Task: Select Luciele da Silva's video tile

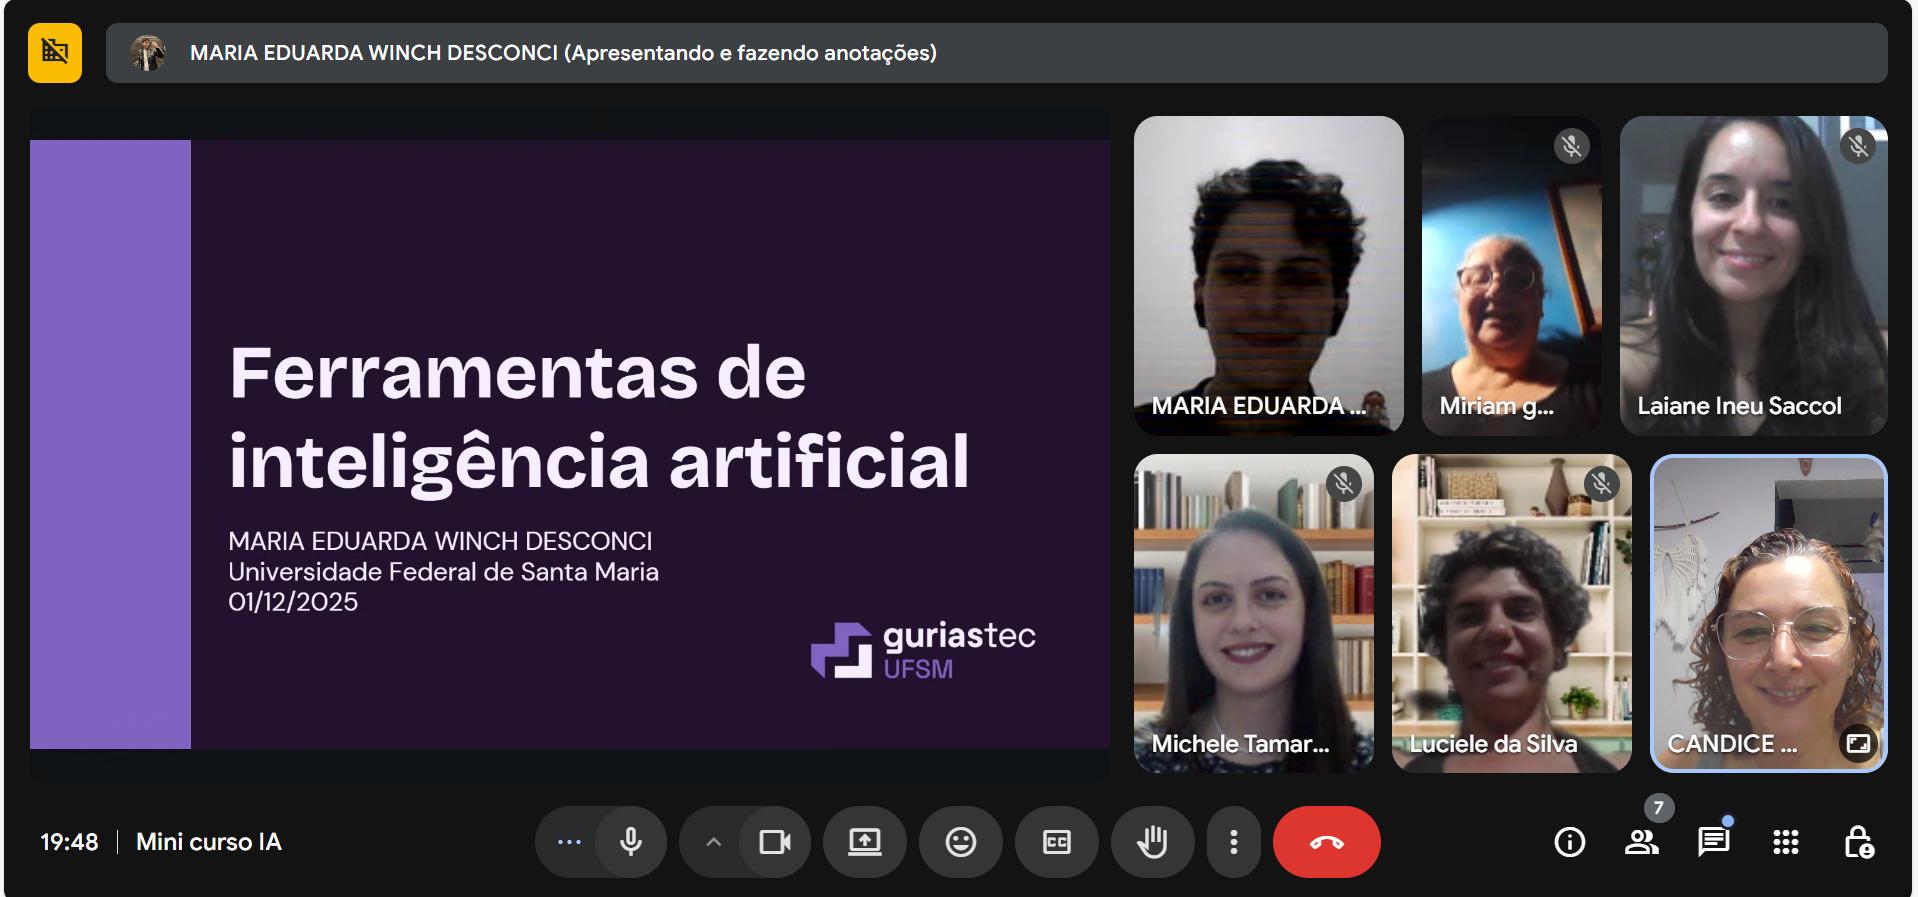Action: (x=1511, y=613)
